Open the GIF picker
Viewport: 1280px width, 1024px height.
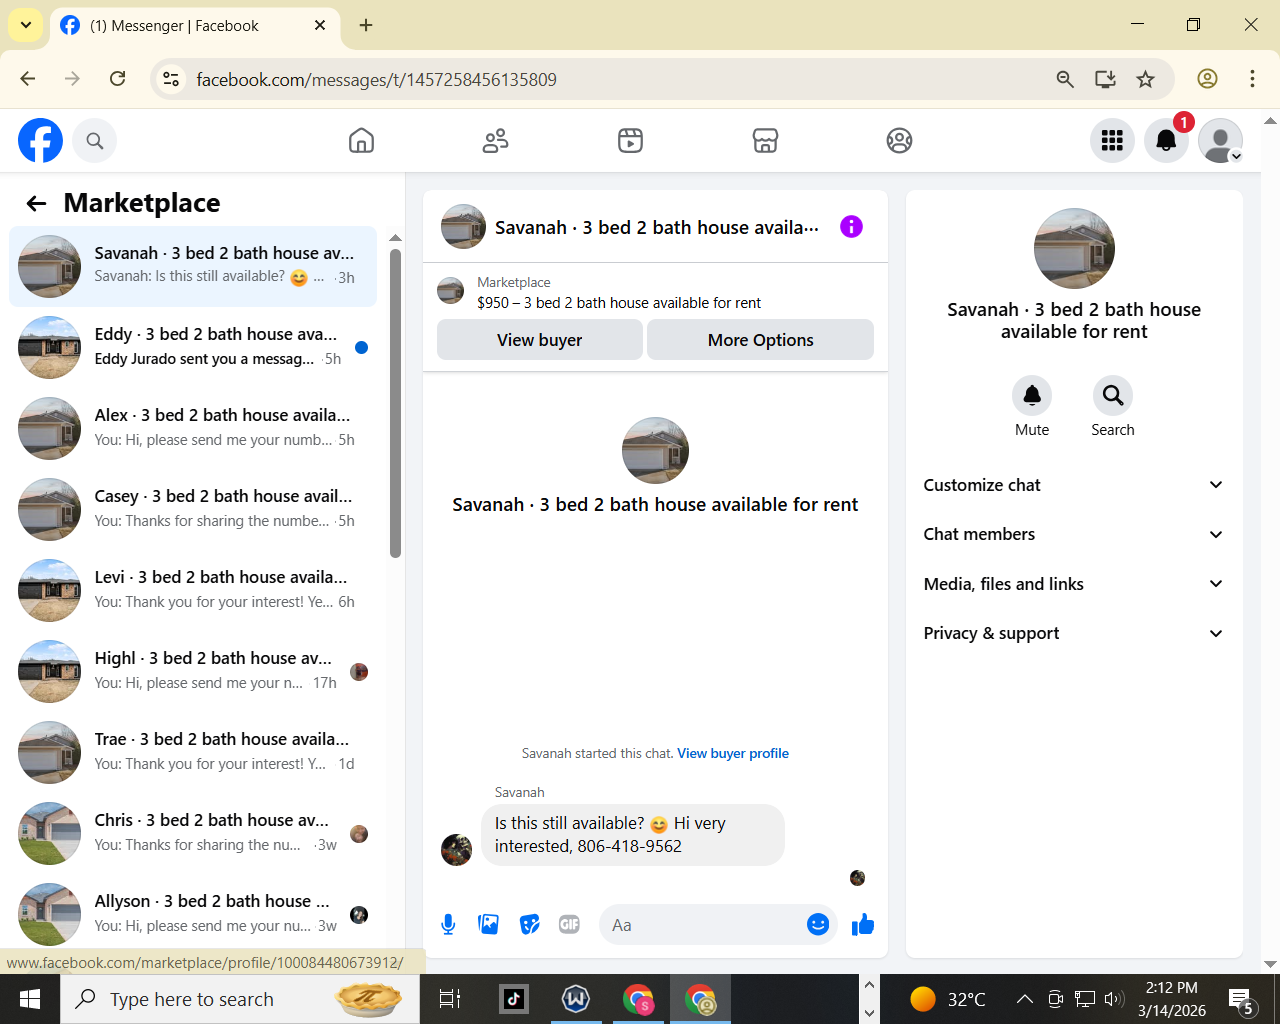pos(570,925)
